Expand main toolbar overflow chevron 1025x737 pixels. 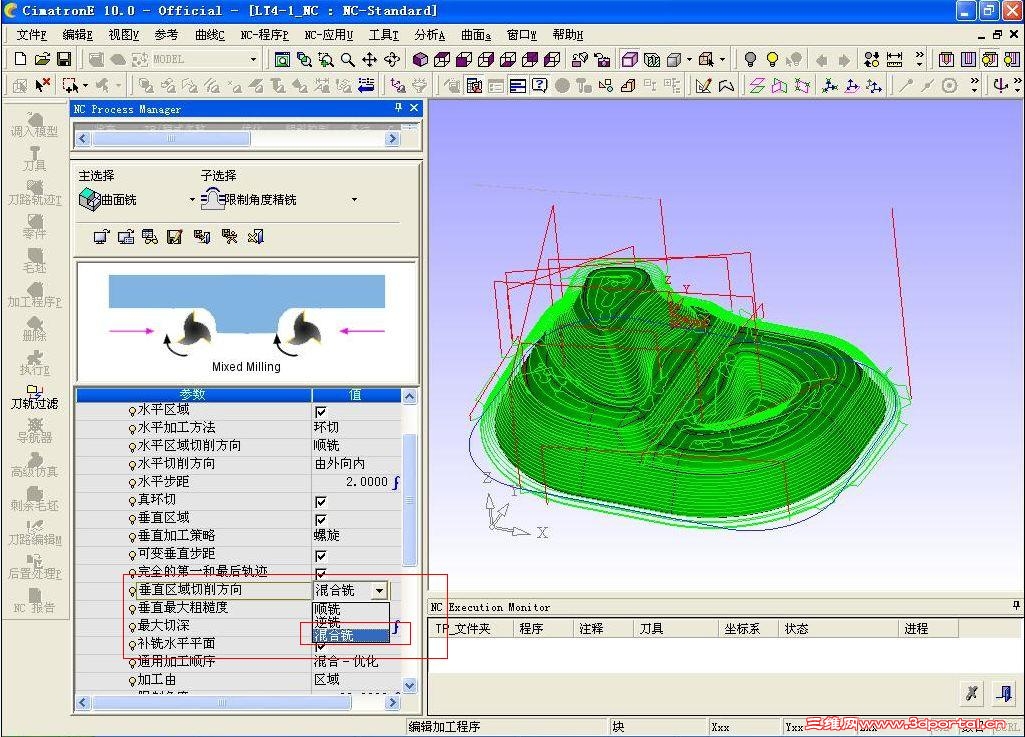(919, 60)
